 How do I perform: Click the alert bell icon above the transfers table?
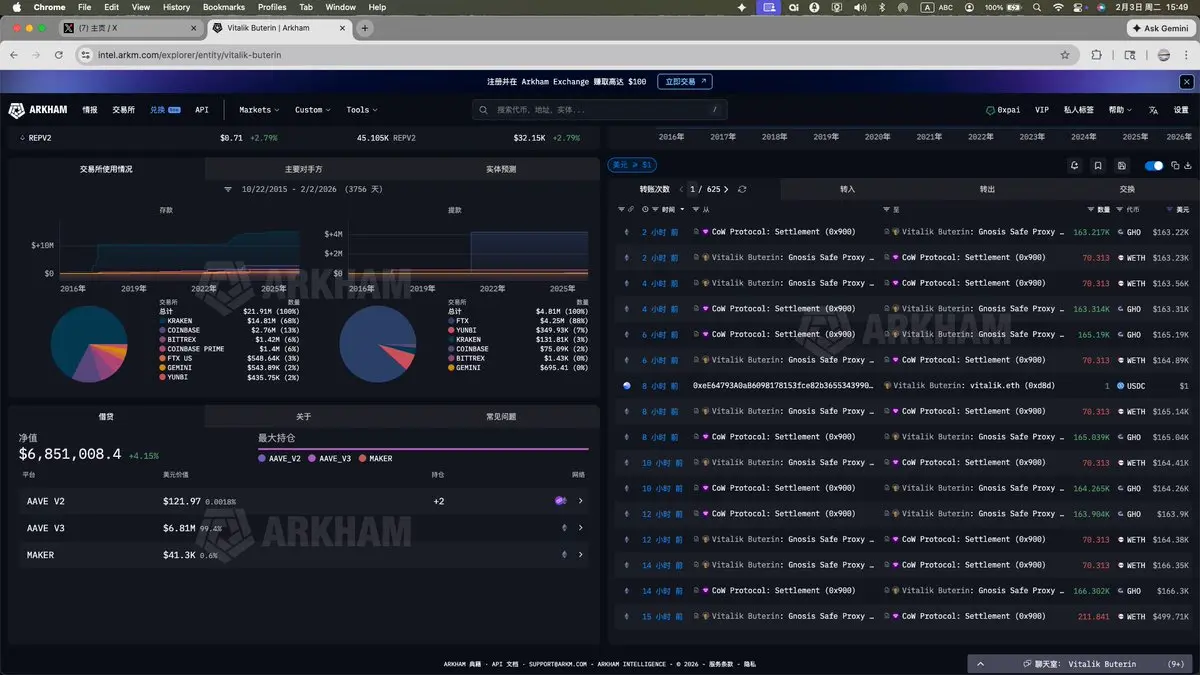point(1074,166)
